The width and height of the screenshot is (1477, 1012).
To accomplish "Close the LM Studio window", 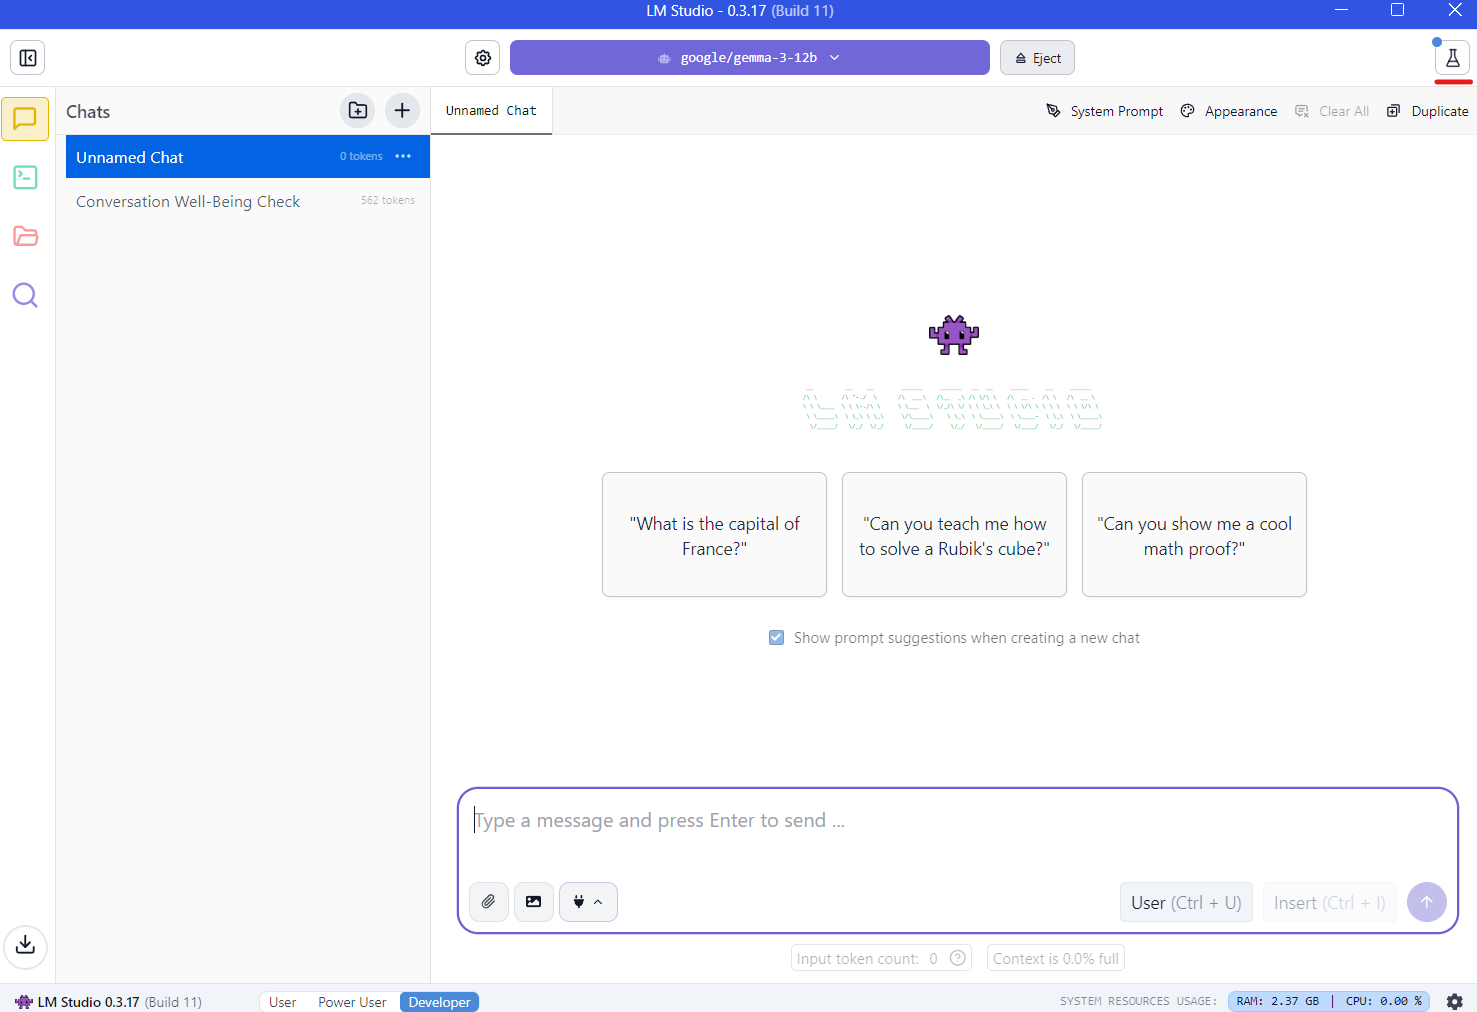I will pyautogui.click(x=1455, y=11).
